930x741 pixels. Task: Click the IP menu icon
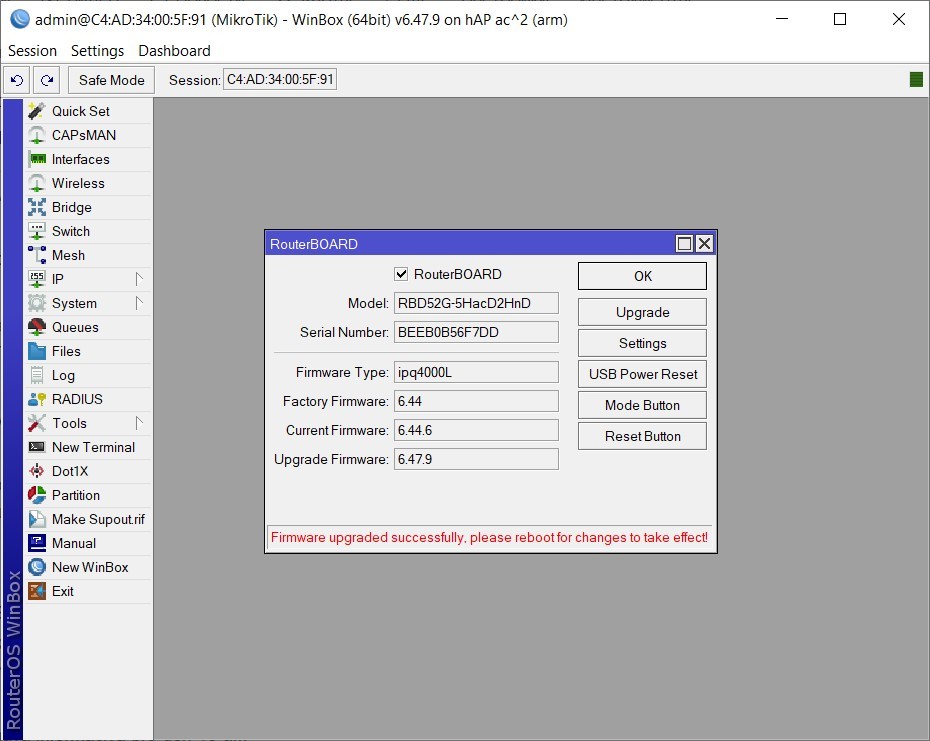[37, 279]
